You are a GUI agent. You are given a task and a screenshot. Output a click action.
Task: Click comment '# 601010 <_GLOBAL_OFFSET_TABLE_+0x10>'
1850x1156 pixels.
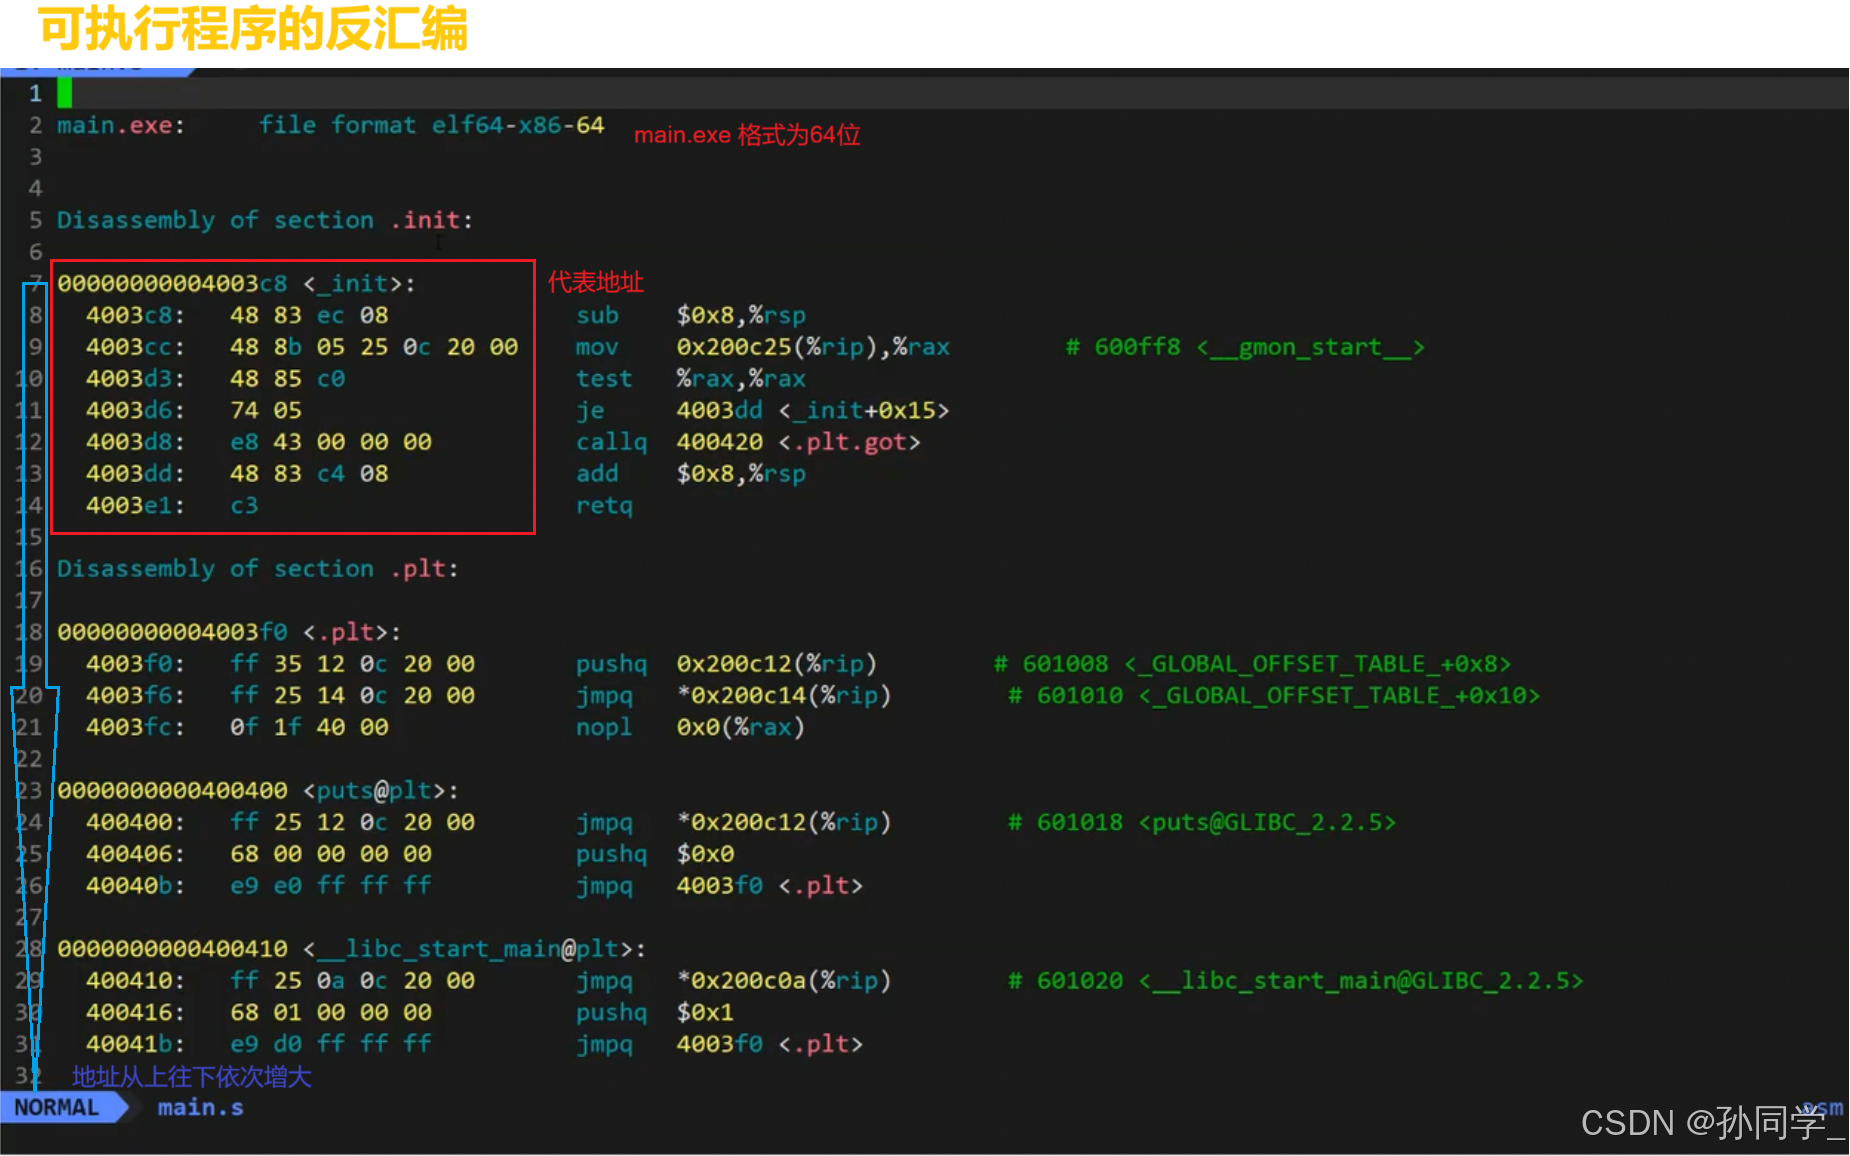pyautogui.click(x=1274, y=695)
